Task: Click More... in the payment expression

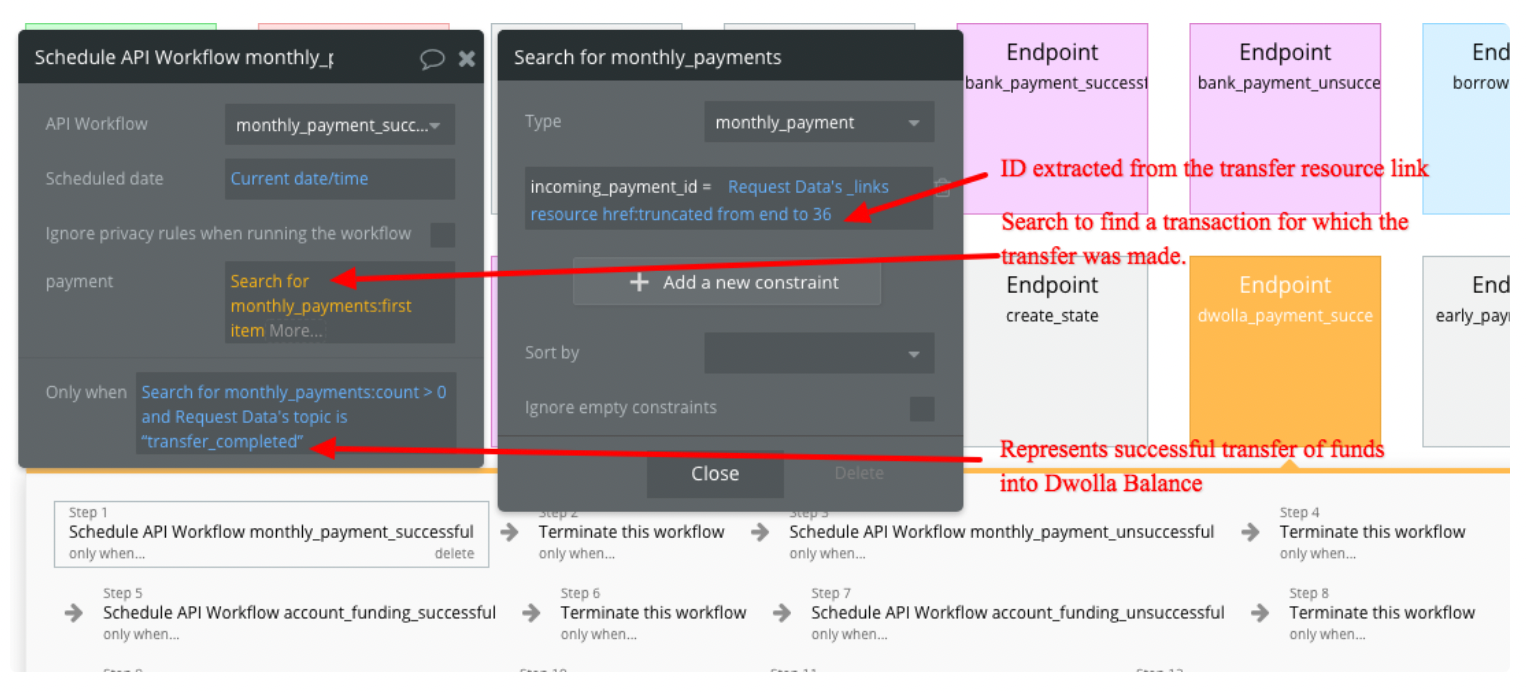Action: pyautogui.click(x=296, y=330)
